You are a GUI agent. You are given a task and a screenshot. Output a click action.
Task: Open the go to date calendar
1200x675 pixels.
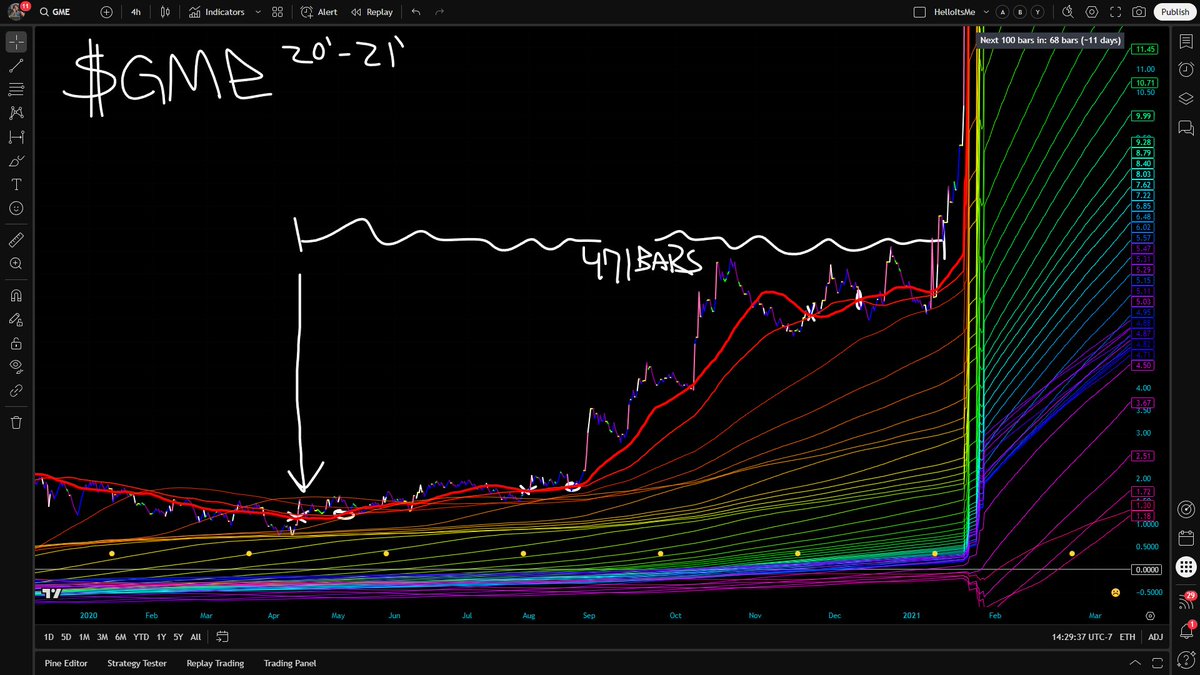click(222, 637)
